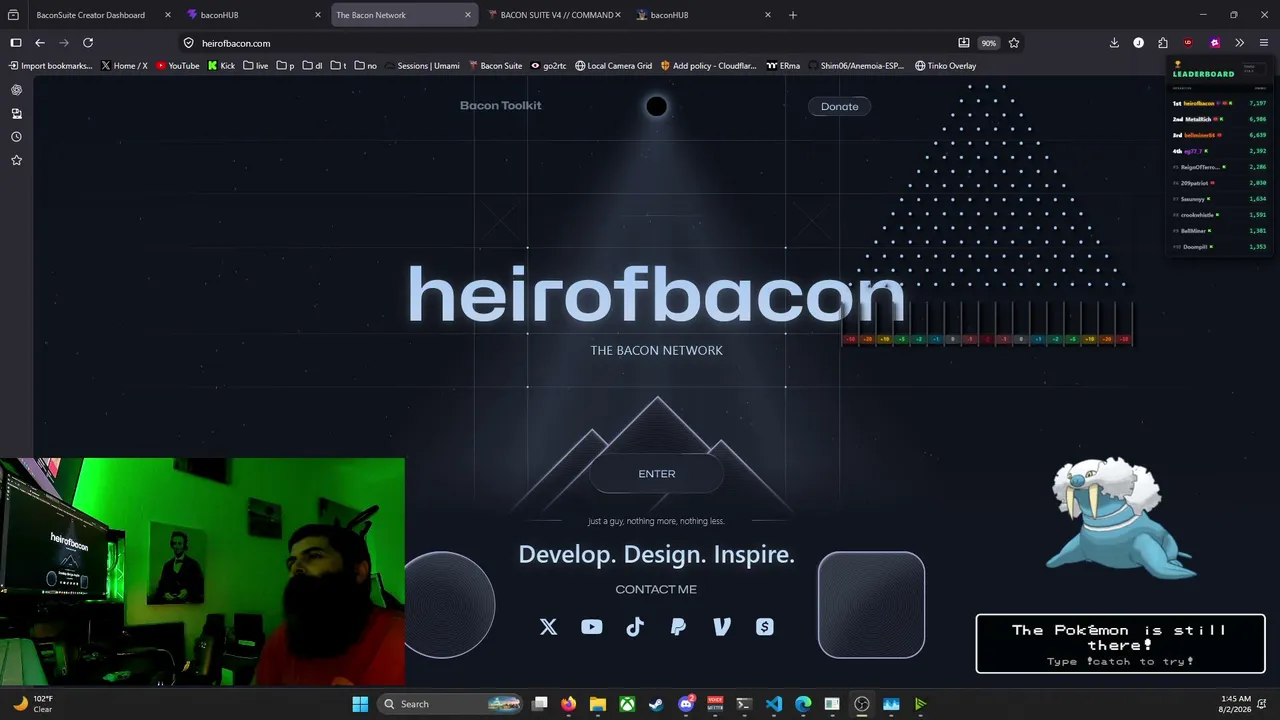Switch to BACON SUITE V4 // COMMAND tab
The width and height of the screenshot is (1280, 720).
(553, 15)
